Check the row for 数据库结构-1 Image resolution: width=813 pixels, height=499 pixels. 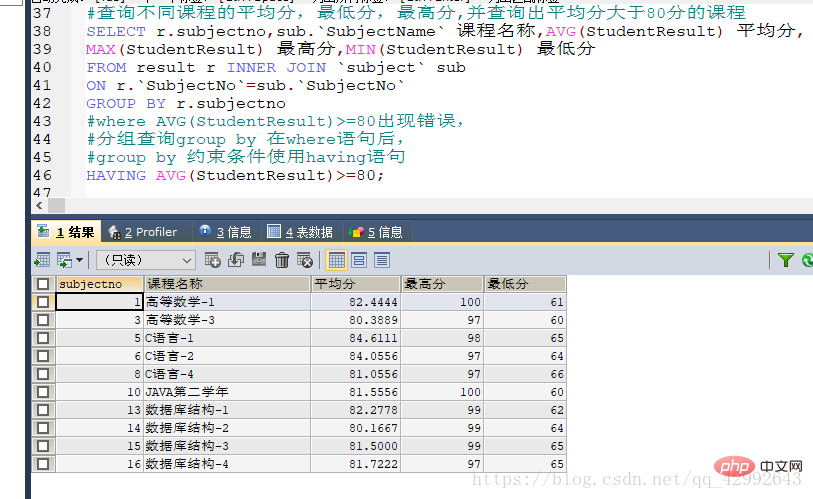click(x=43, y=410)
